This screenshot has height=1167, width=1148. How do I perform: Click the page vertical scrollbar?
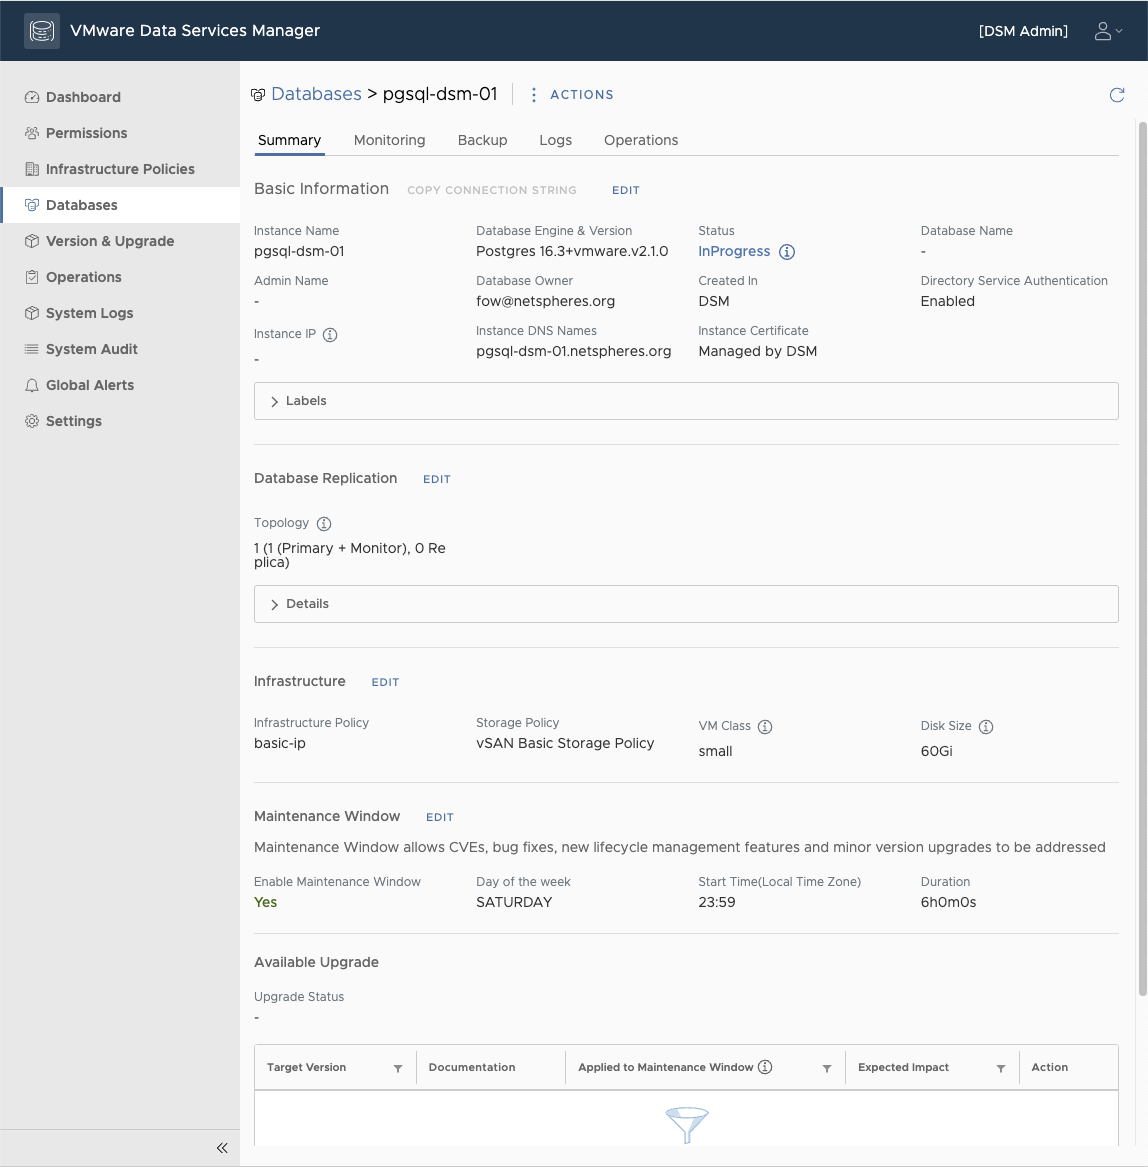pos(1143,558)
